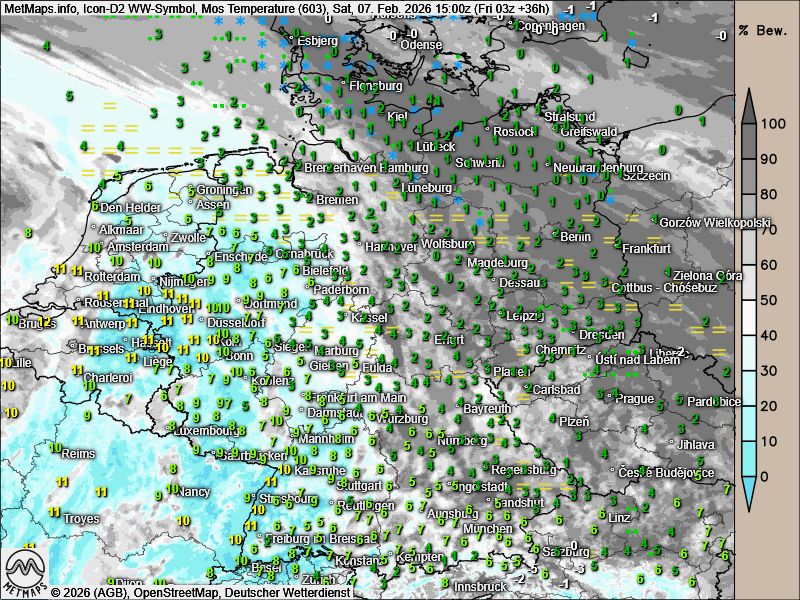Viewport: 800px width, 600px height.
Task: Click the 0 value on the cloud scale
Action: 765,476
